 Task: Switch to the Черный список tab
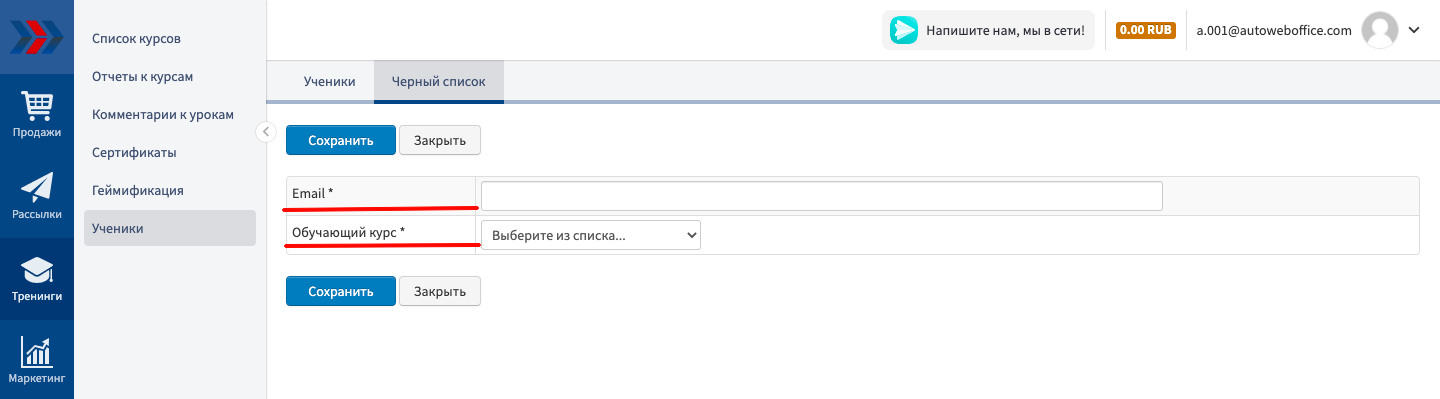439,82
